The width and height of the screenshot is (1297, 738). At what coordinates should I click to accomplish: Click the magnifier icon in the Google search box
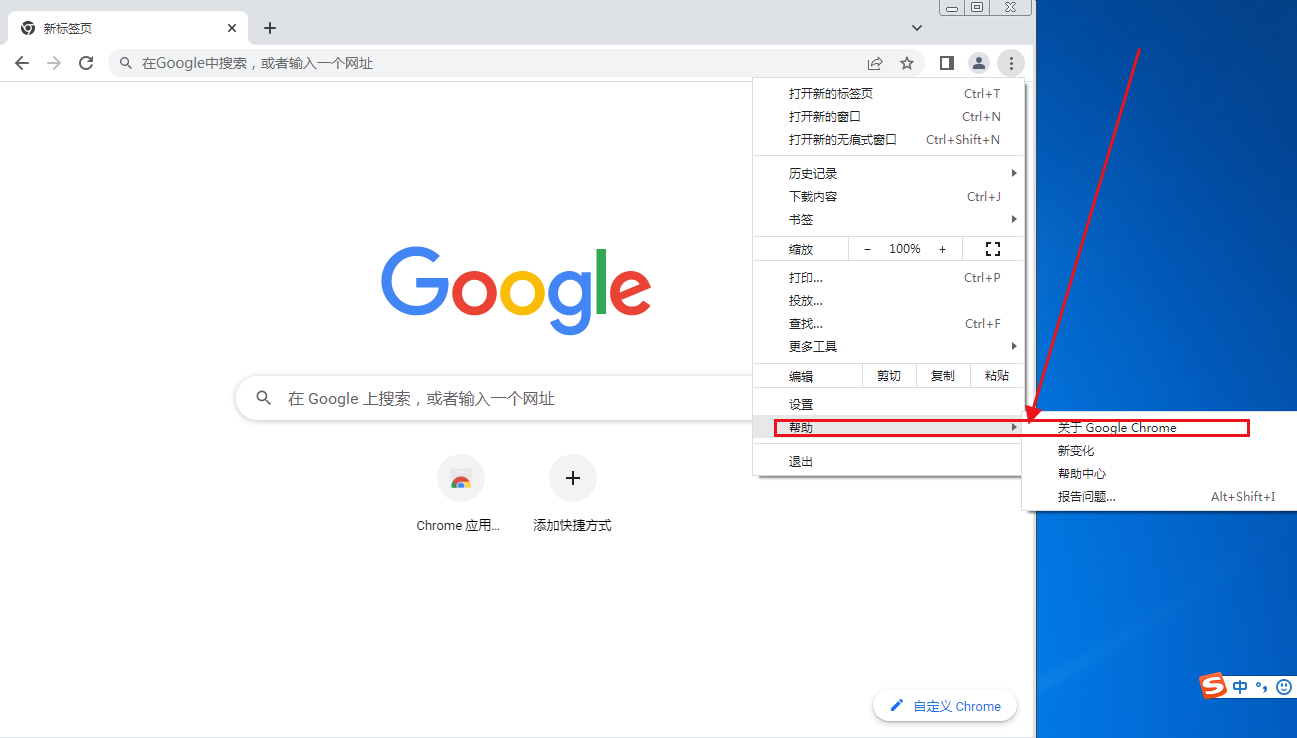[x=264, y=398]
